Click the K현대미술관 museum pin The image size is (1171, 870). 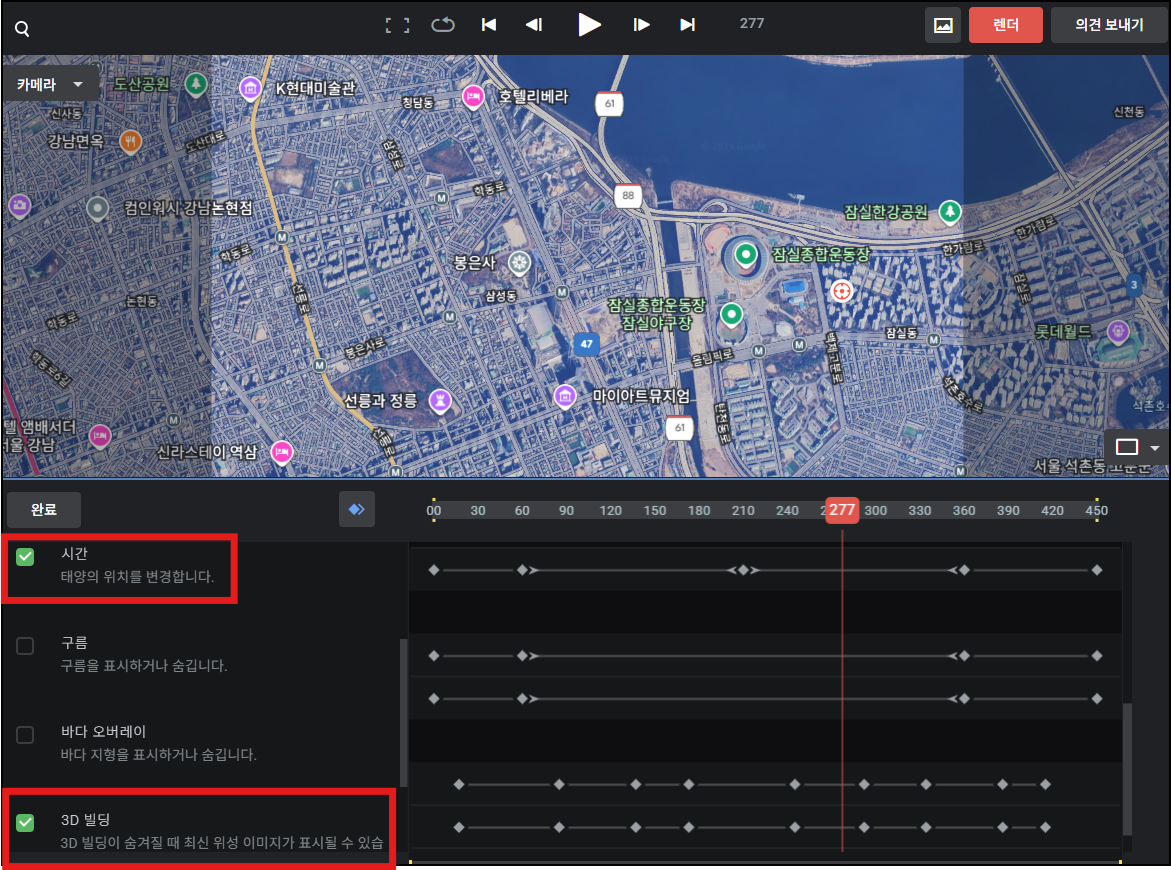[x=250, y=89]
